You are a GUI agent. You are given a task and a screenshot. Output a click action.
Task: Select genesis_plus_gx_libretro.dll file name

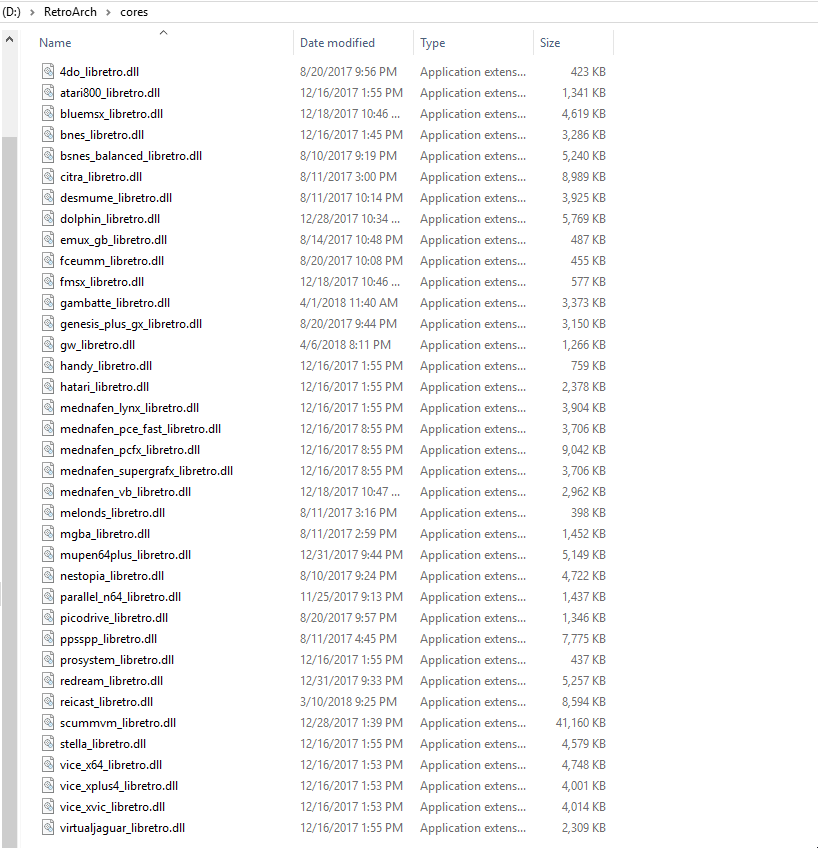click(131, 324)
